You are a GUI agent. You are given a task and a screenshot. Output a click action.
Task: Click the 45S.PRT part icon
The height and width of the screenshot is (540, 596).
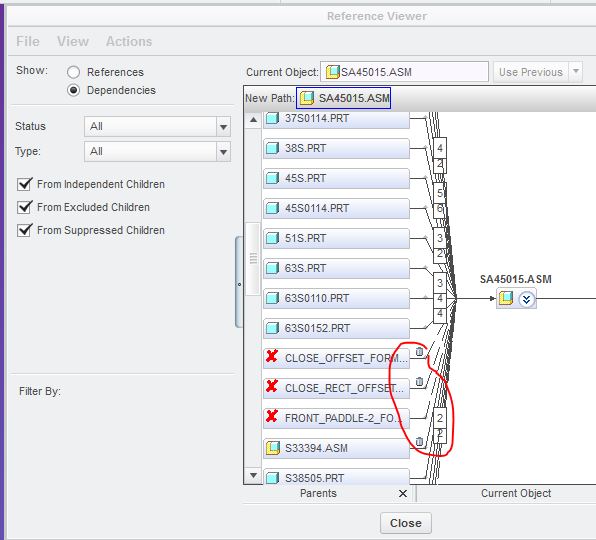tap(272, 178)
